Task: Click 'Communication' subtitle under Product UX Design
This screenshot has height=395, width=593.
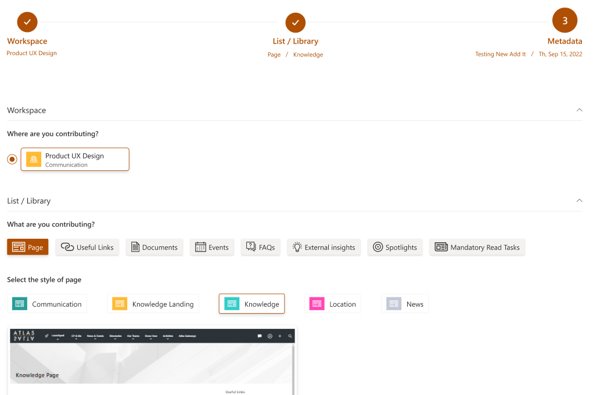Action: [66, 165]
